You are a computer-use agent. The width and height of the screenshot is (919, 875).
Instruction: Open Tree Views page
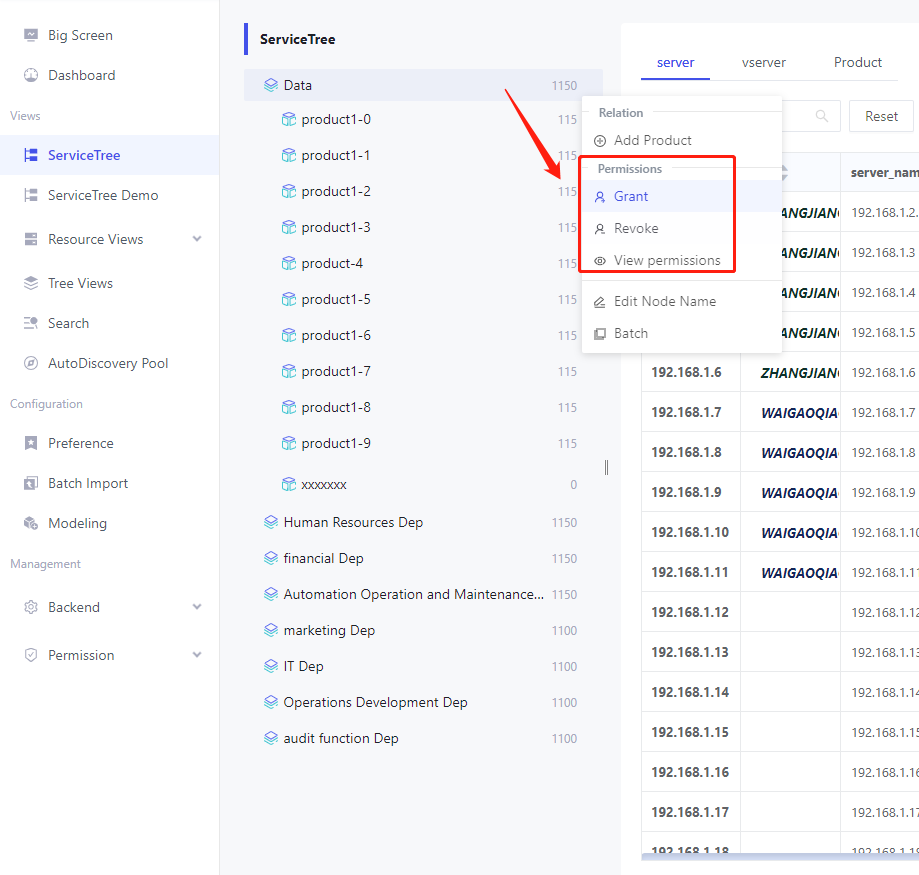[110, 283]
